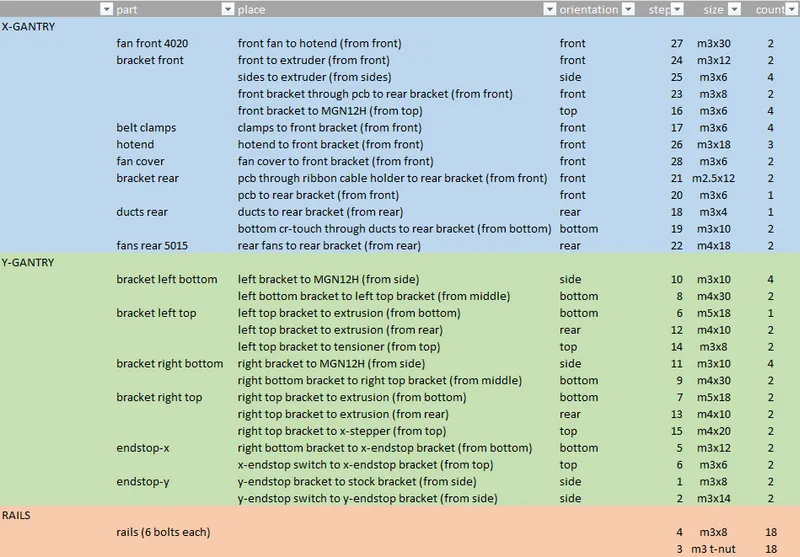Select 'hotend to front bracket (from front)' cell
The height and width of the screenshot is (557, 800).
(331, 144)
